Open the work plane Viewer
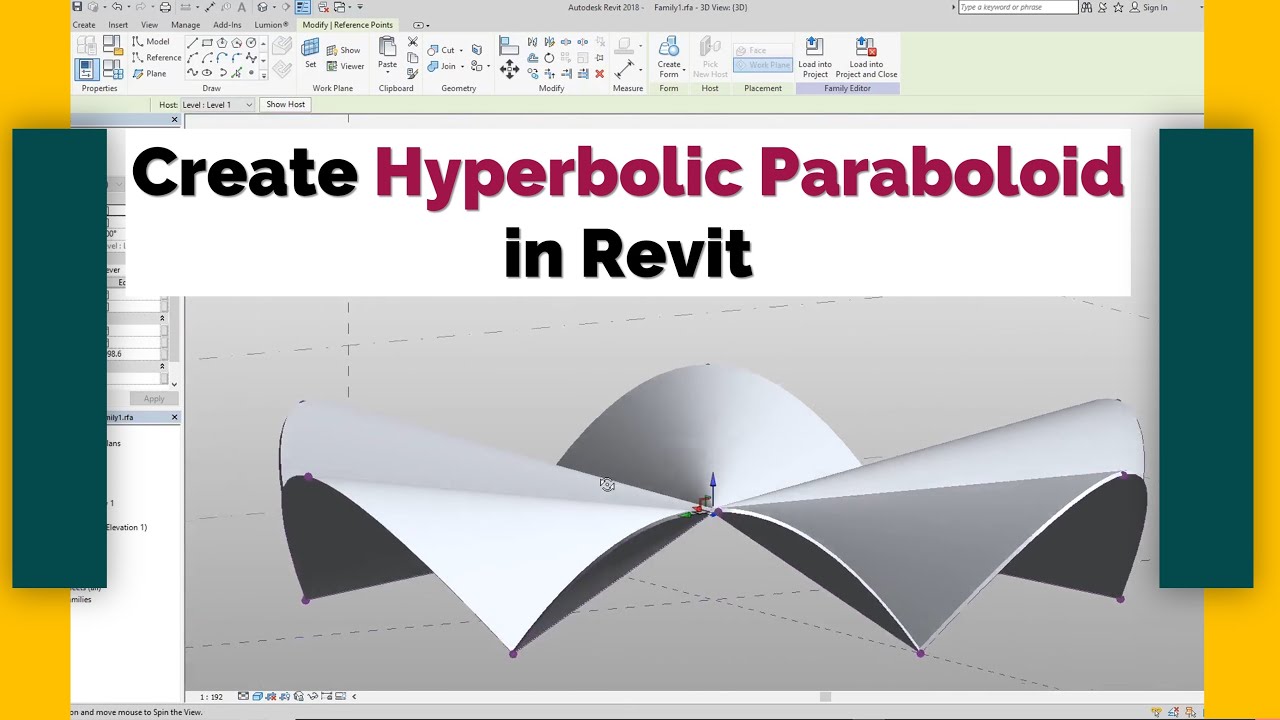1280x720 pixels. [346, 67]
